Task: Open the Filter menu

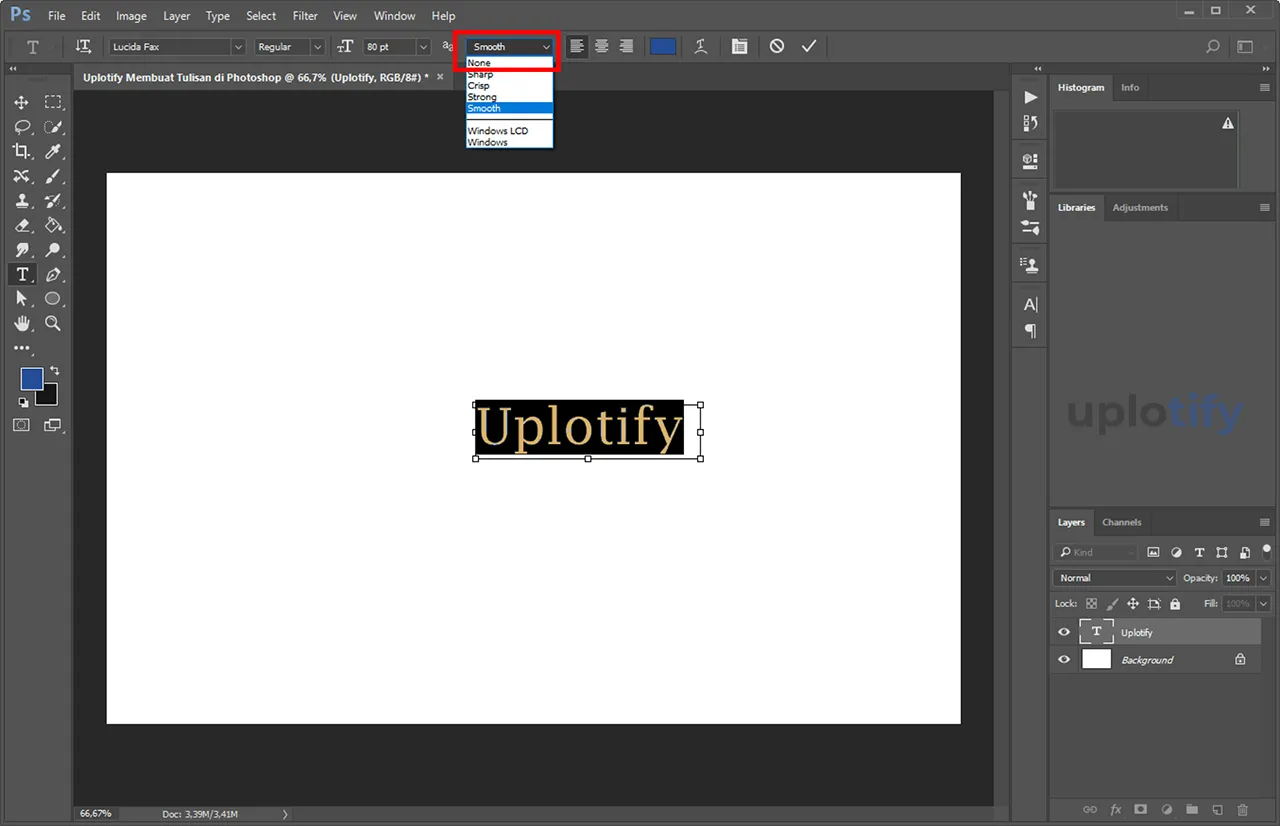Action: [305, 16]
